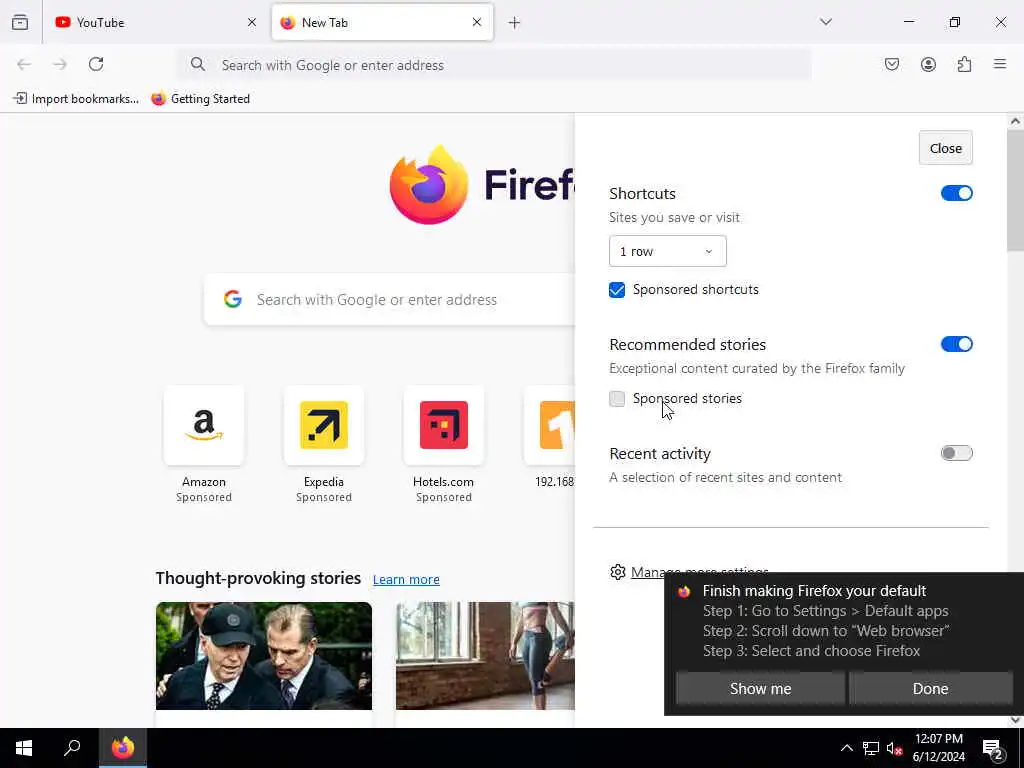The height and width of the screenshot is (768, 1024).
Task: Open the Save to Pocket icon
Action: click(891, 64)
